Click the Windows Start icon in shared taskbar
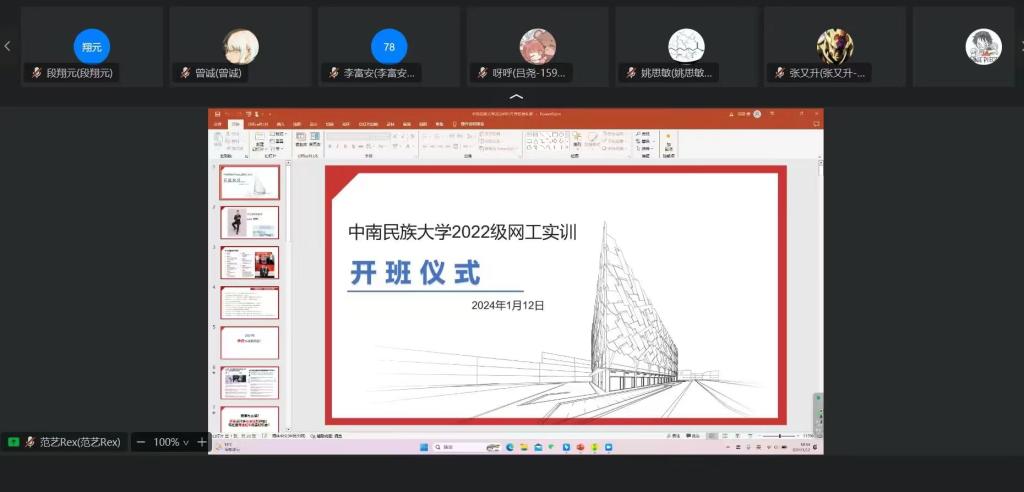The height and width of the screenshot is (492, 1024). point(424,447)
